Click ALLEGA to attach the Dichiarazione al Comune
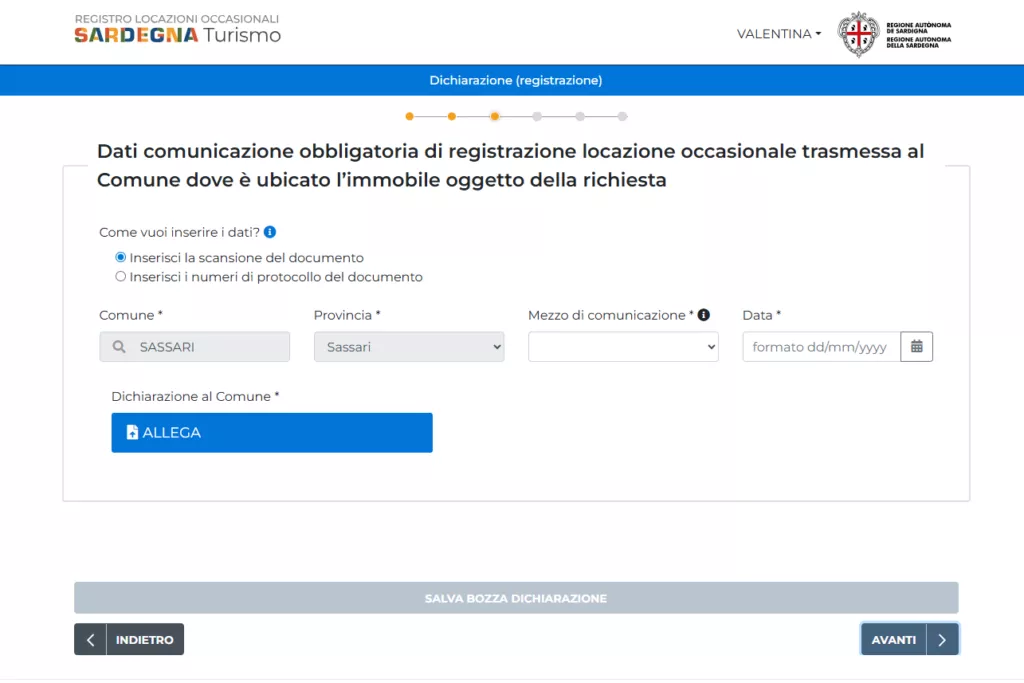 [x=271, y=432]
